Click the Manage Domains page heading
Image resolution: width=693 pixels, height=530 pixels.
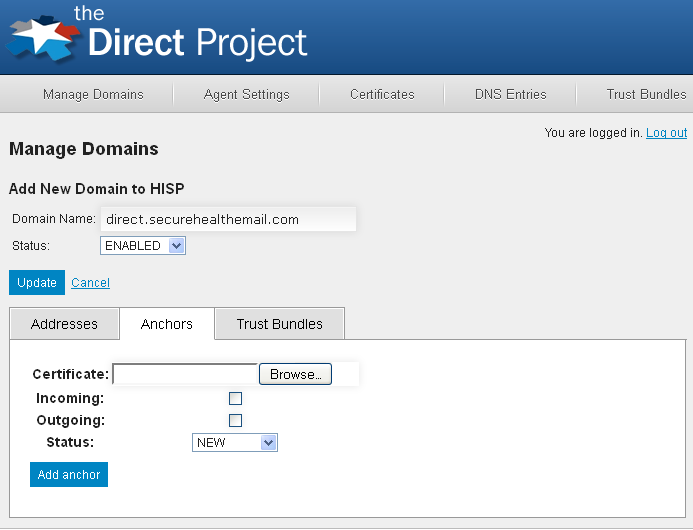point(84,149)
